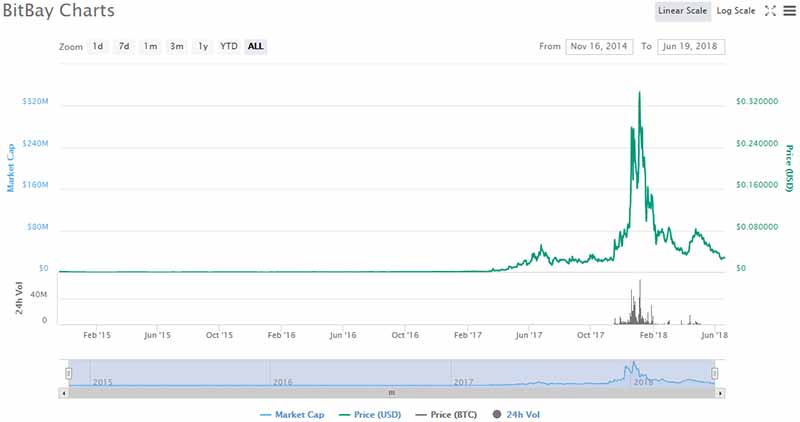Set zoom range to 1d
This screenshot has height=422, width=800.
[x=97, y=46]
